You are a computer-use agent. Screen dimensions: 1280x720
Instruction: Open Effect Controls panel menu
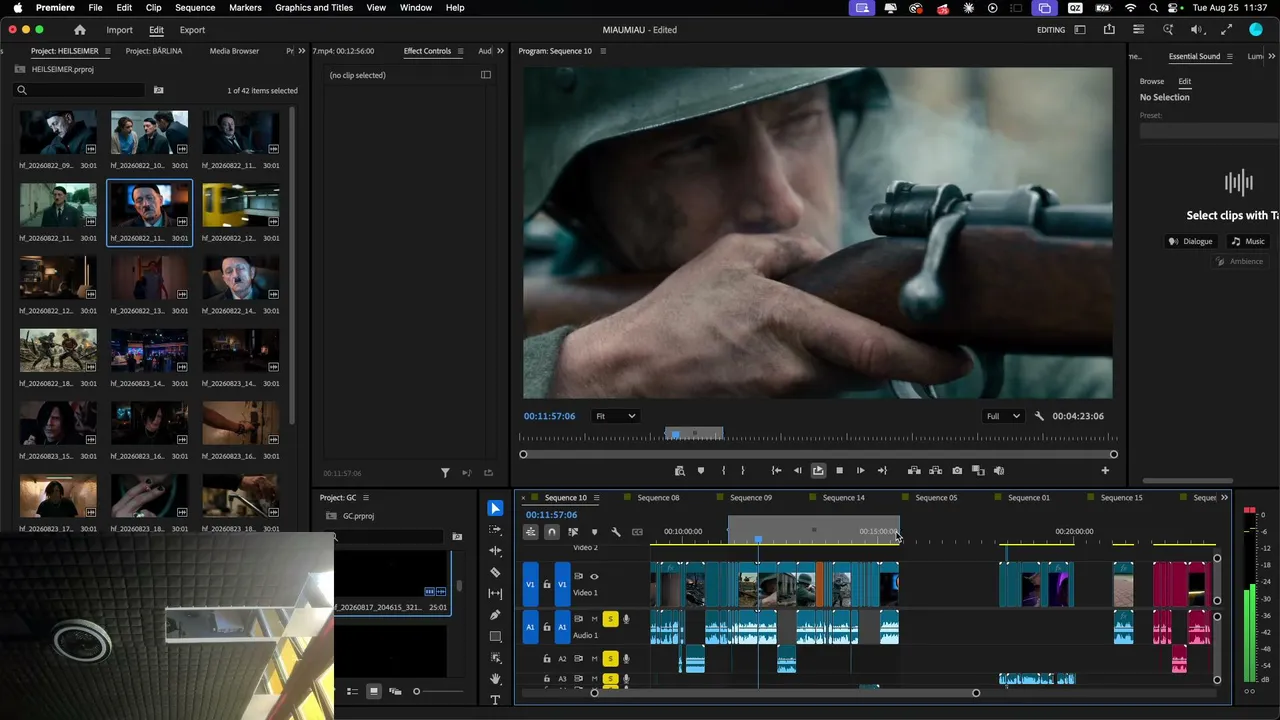[x=460, y=51]
